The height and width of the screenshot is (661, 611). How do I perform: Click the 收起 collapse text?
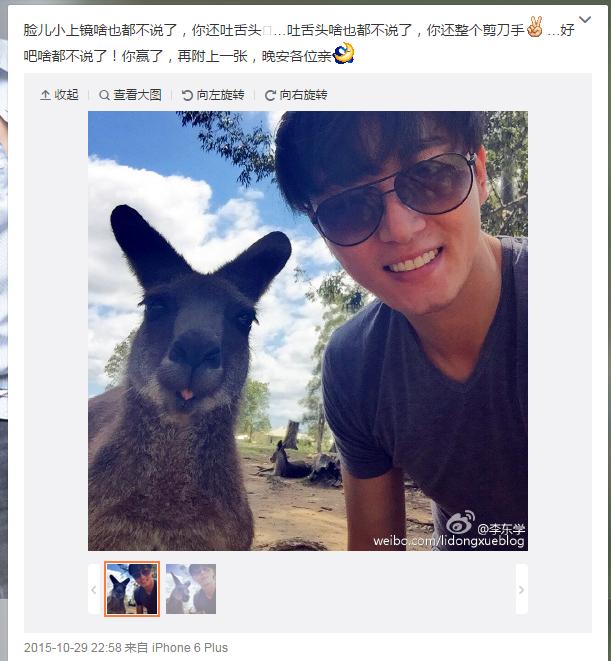(66, 95)
